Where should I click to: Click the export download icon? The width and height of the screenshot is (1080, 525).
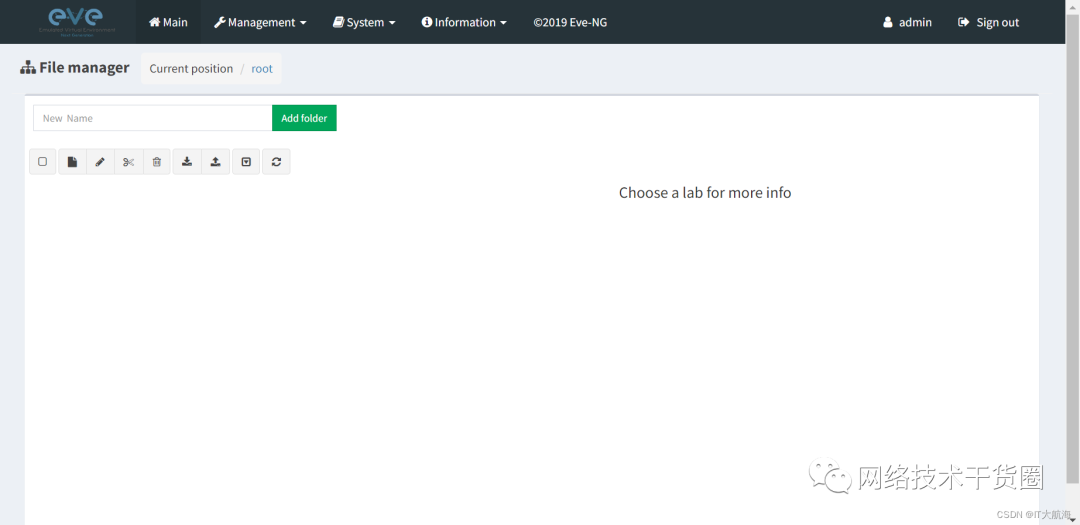pos(187,162)
